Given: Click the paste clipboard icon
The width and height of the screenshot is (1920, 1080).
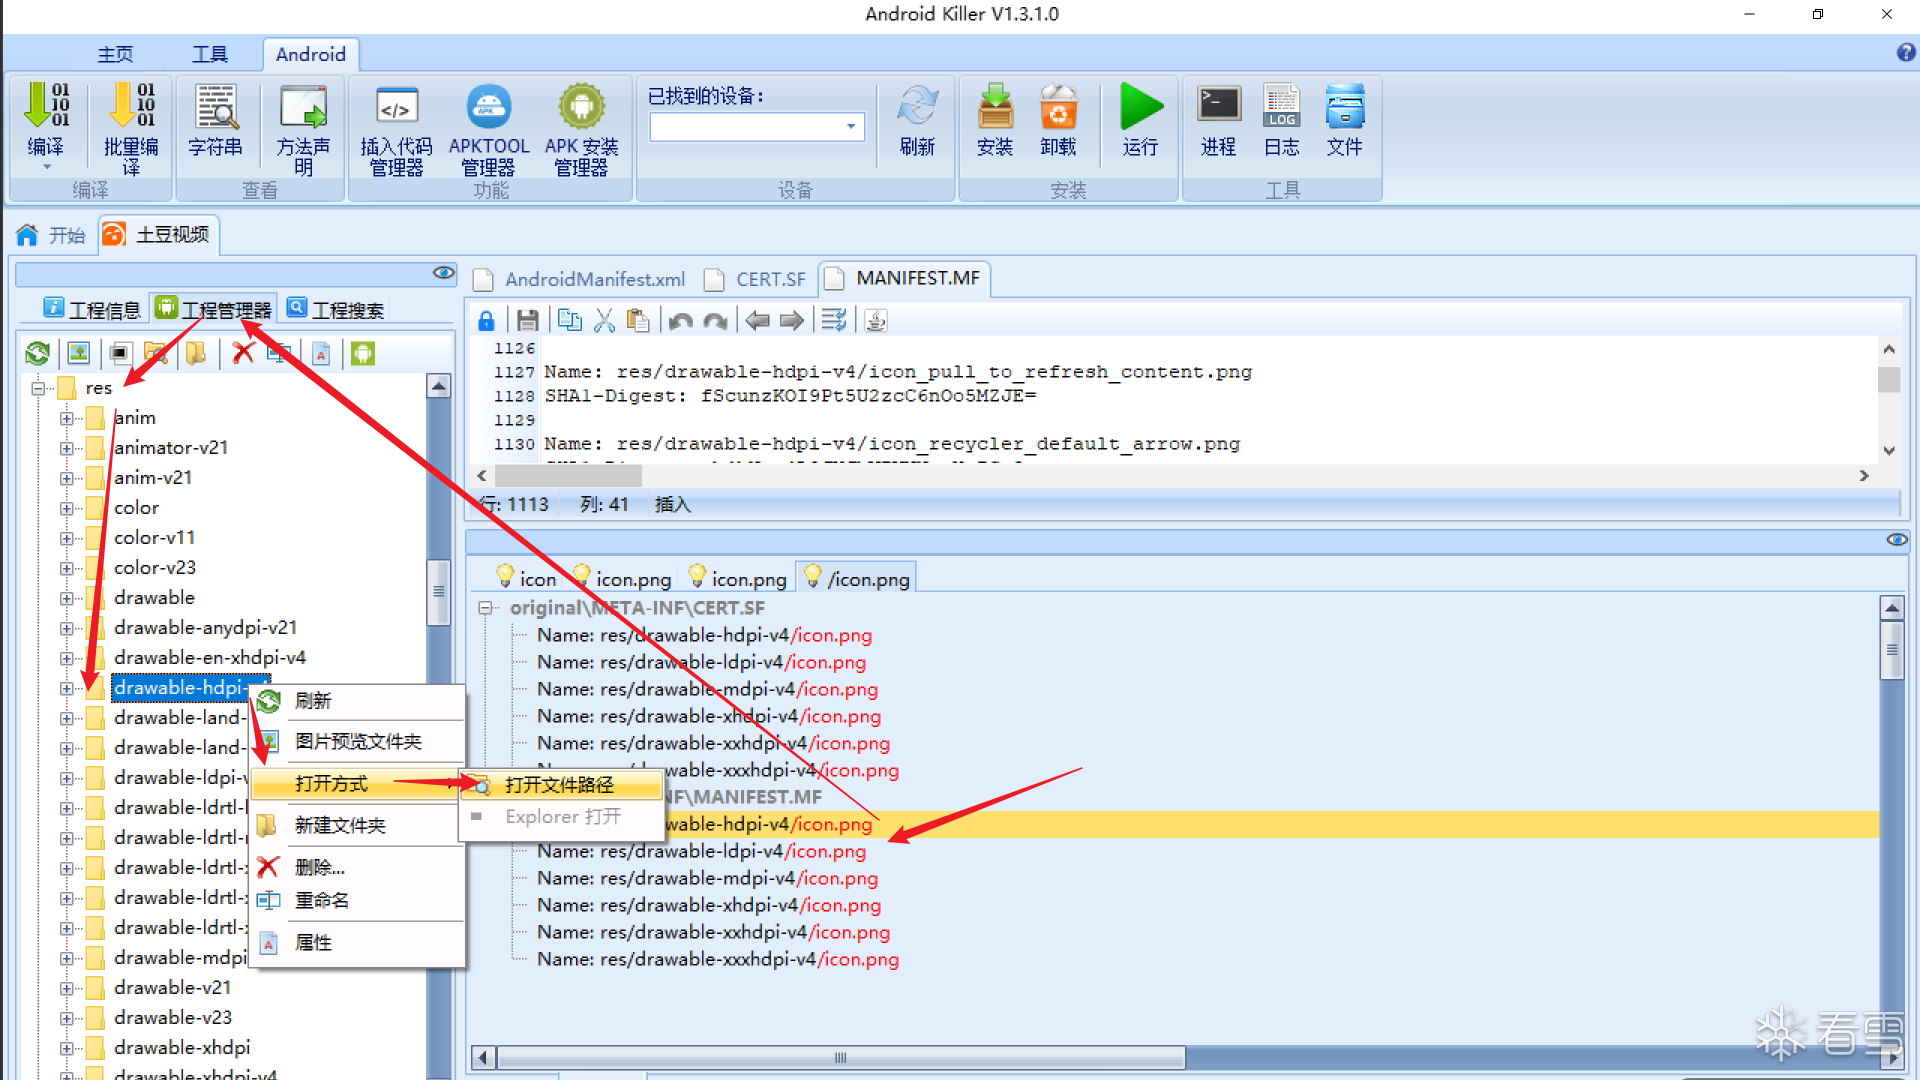Looking at the screenshot, I should pos(638,320).
